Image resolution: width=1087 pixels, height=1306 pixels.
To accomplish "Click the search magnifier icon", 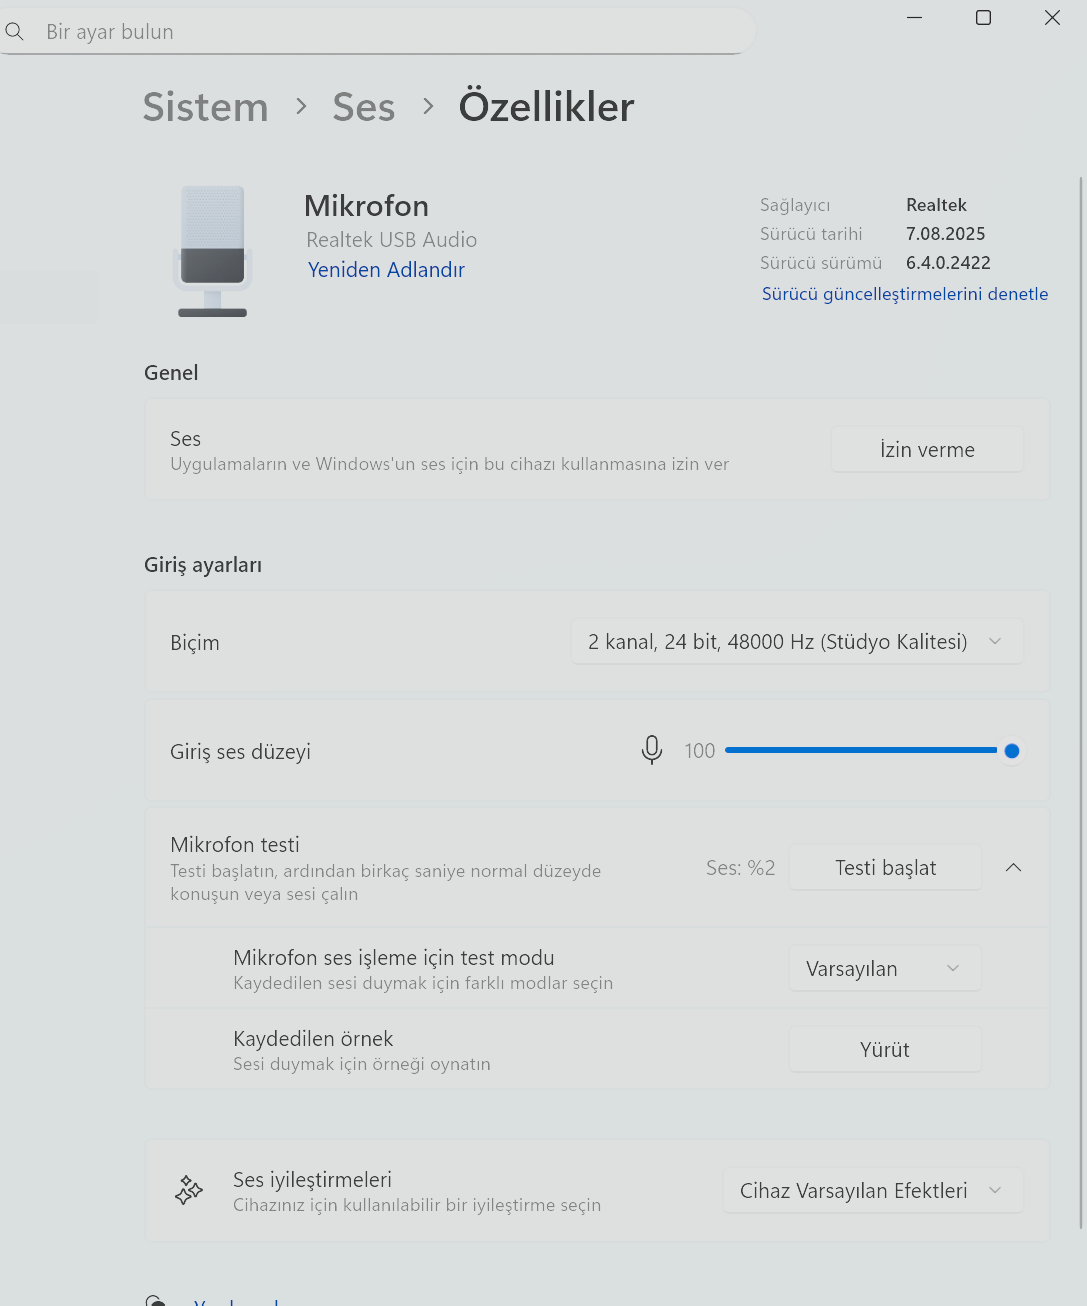I will (x=14, y=32).
